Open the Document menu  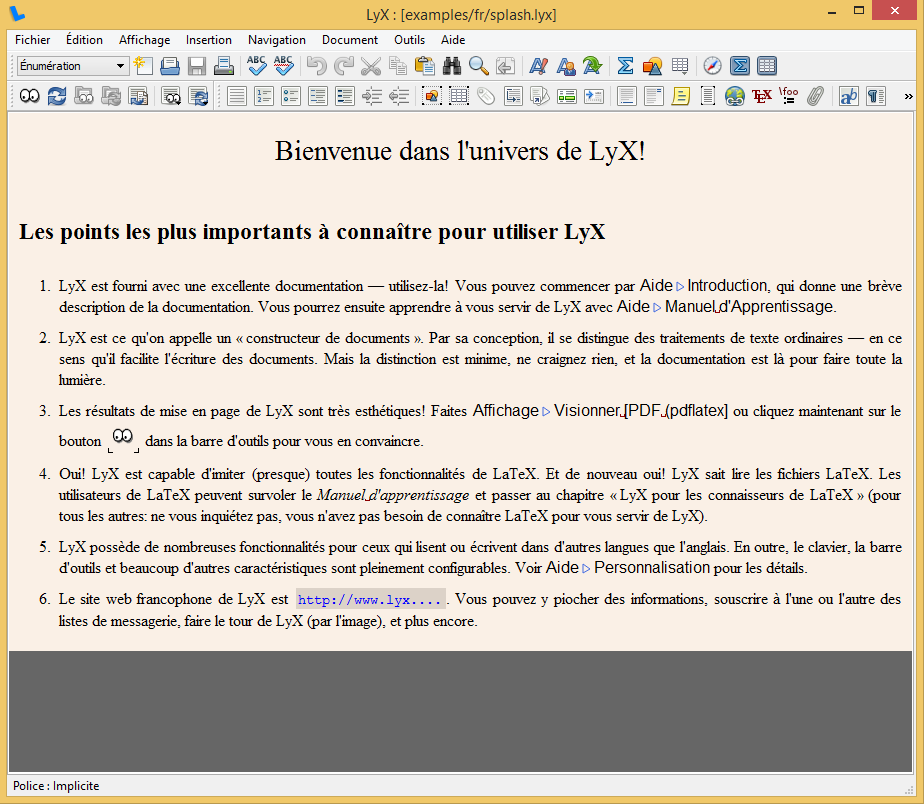pos(350,40)
